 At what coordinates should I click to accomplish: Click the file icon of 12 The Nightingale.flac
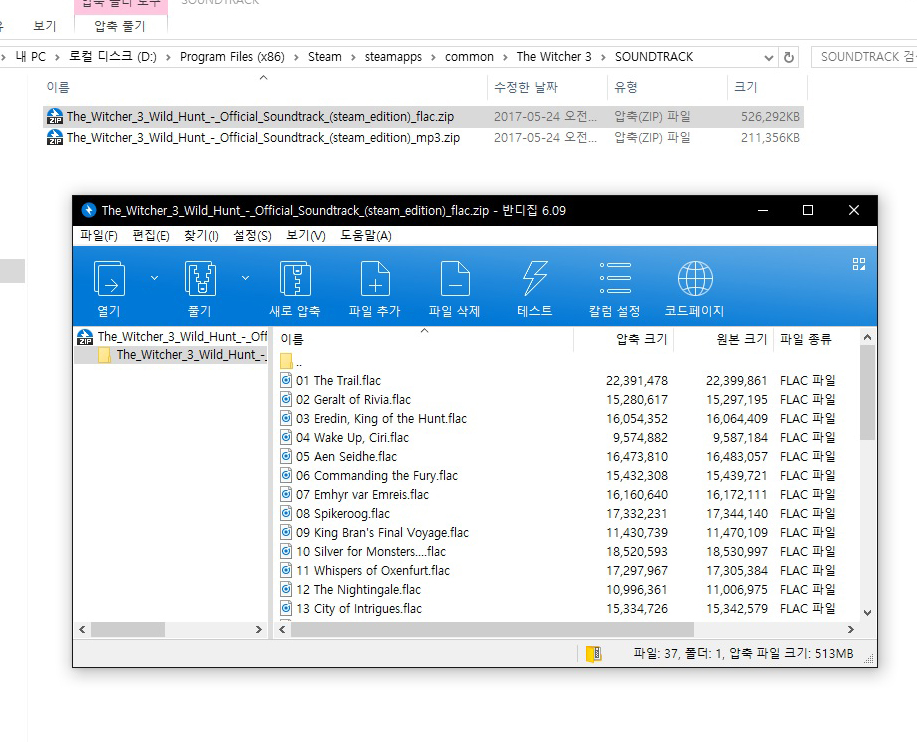pyautogui.click(x=286, y=589)
